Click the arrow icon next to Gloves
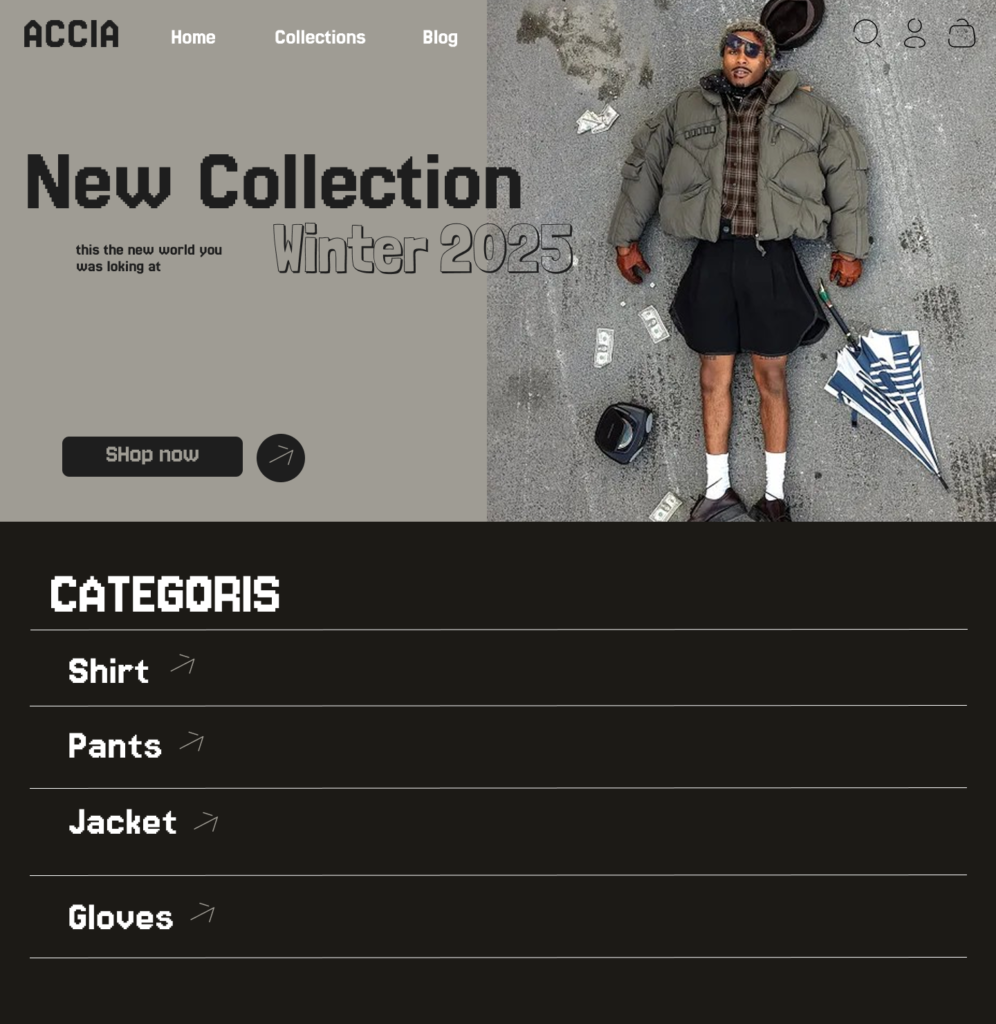The height and width of the screenshot is (1024, 996). [202, 912]
